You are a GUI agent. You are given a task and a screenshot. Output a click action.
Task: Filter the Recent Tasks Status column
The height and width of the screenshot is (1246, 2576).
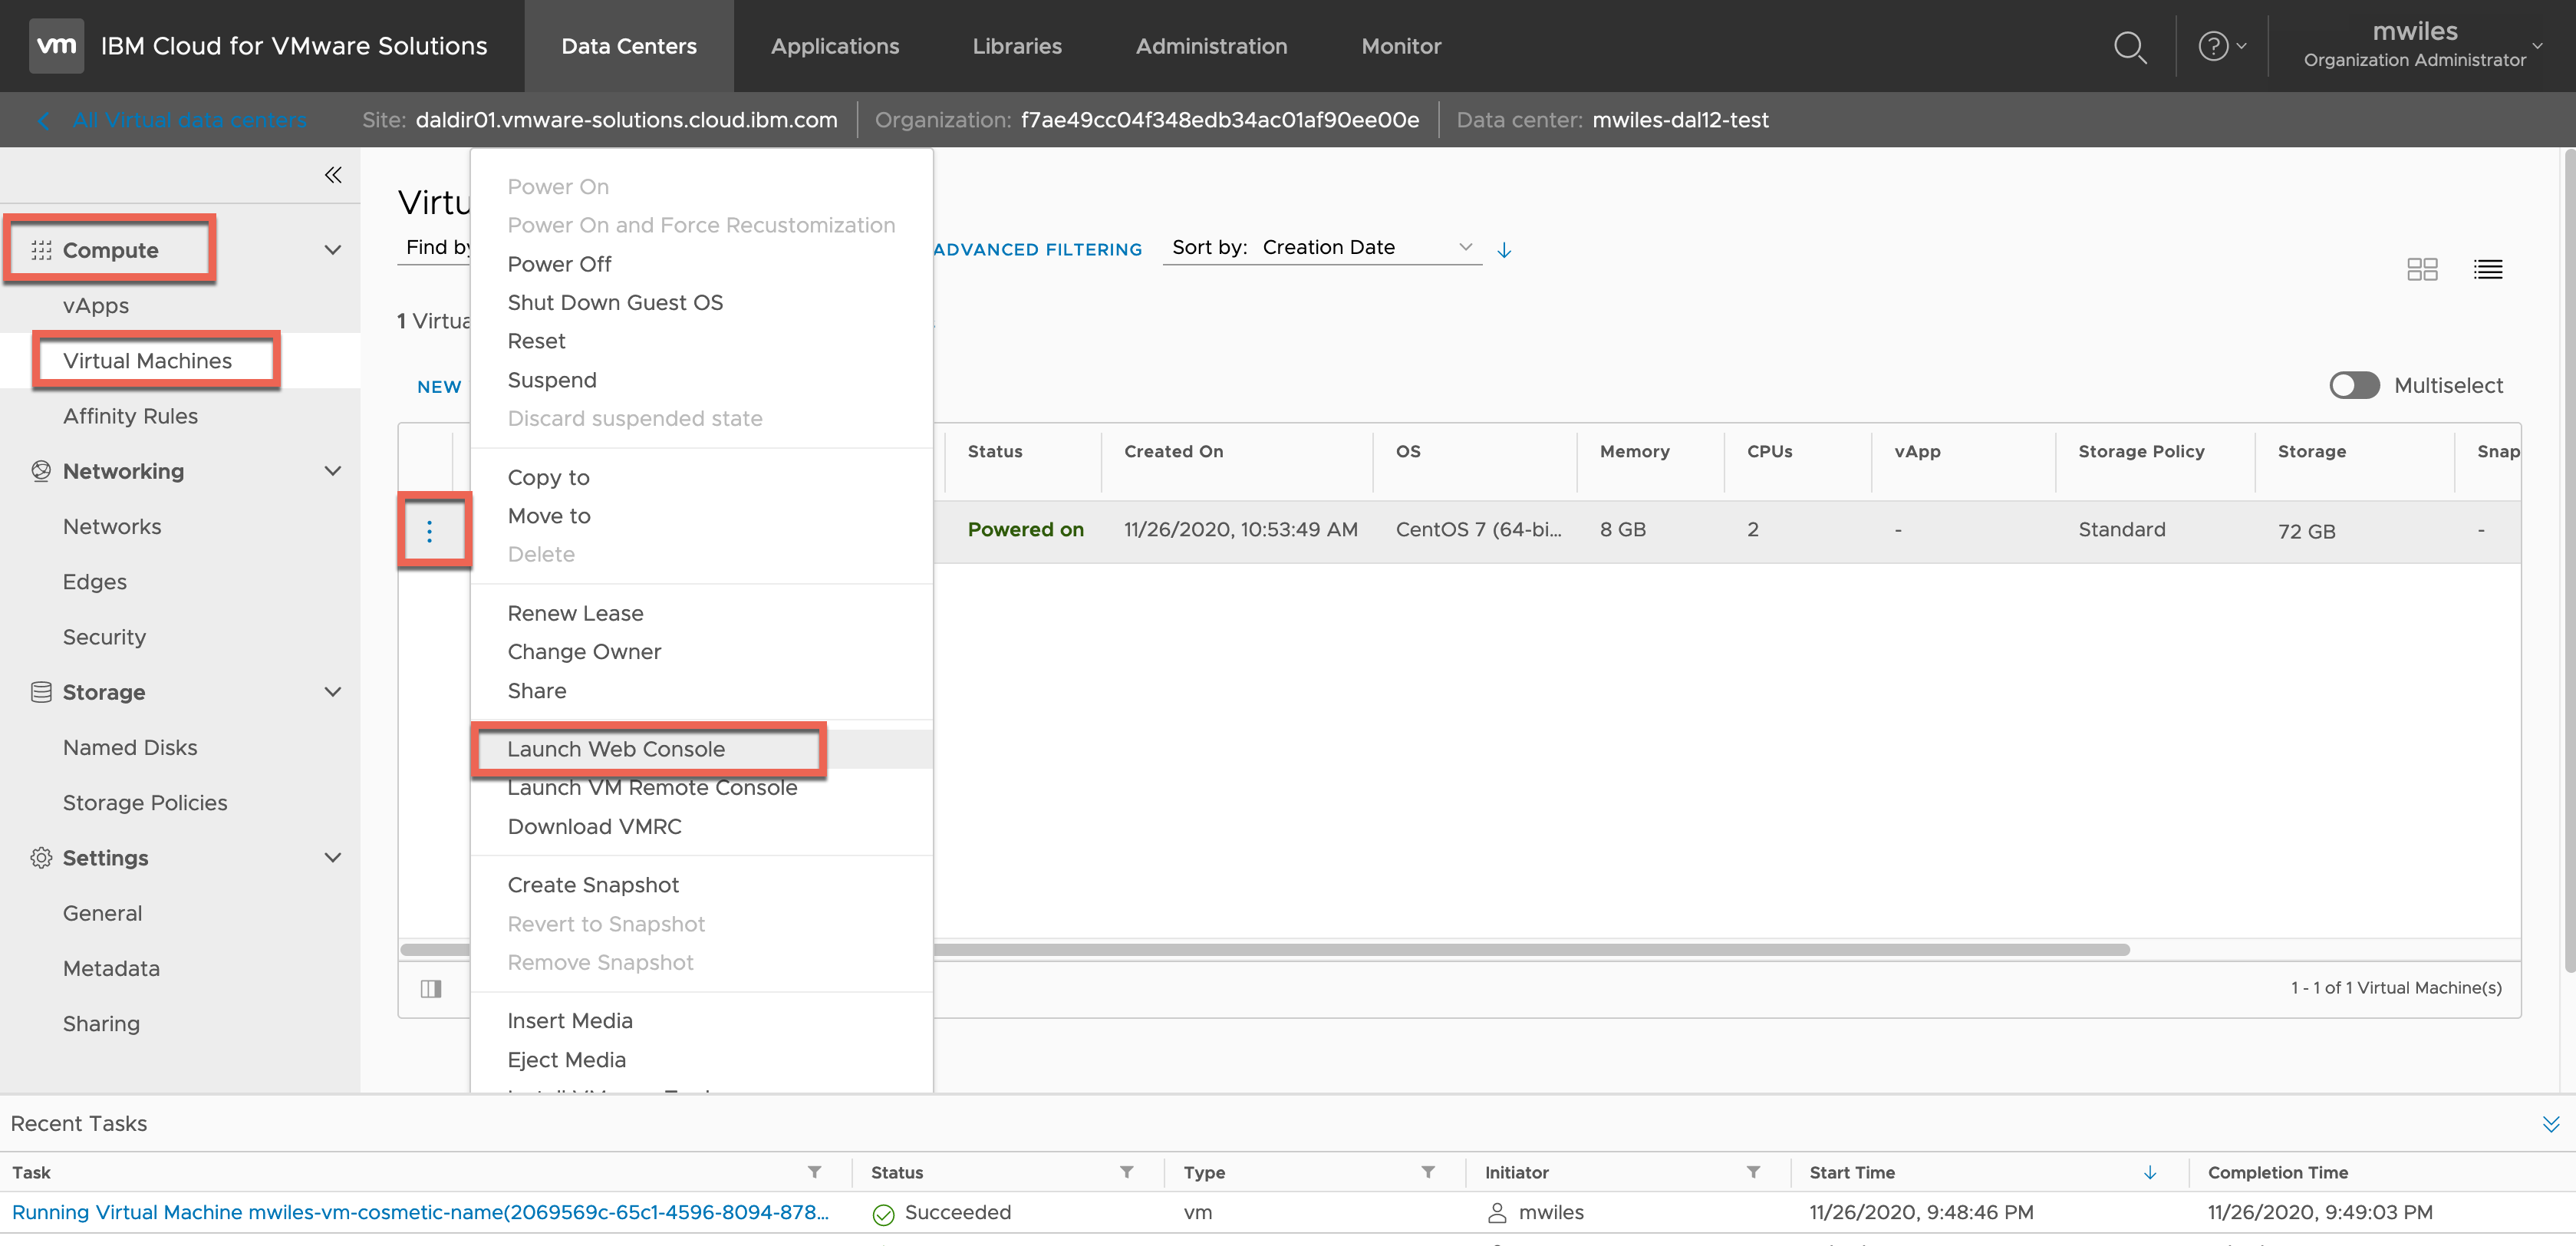(1126, 1172)
